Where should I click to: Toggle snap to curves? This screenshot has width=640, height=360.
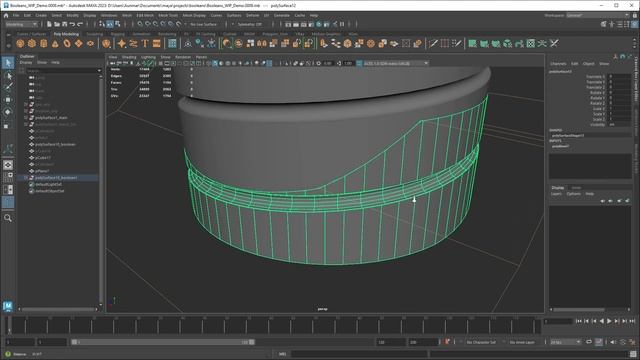point(148,24)
